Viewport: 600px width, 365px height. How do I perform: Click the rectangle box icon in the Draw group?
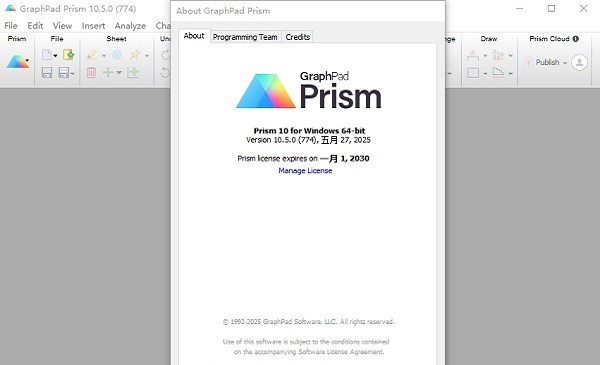(x=473, y=73)
